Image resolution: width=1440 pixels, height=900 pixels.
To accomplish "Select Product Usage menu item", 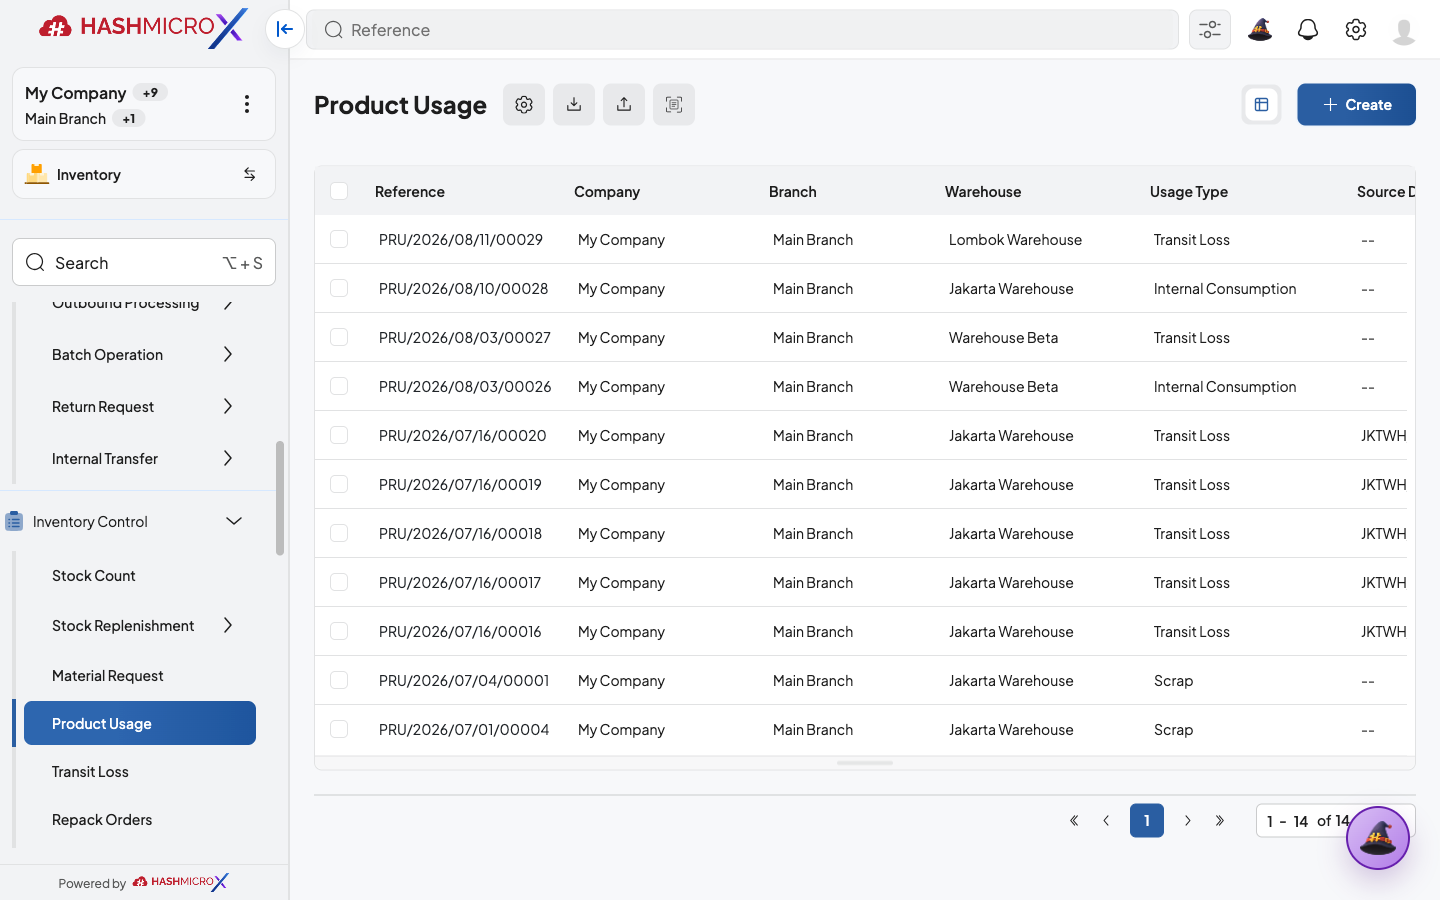I will tap(140, 723).
